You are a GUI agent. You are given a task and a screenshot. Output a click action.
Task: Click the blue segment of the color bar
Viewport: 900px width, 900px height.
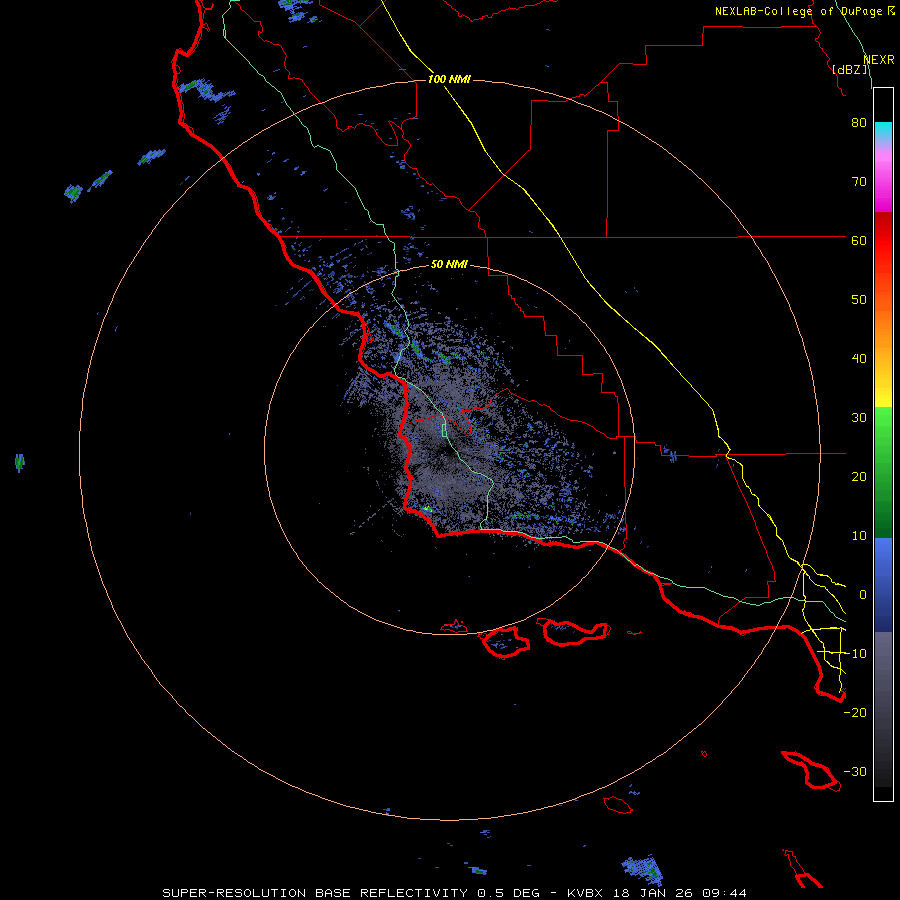pyautogui.click(x=883, y=585)
